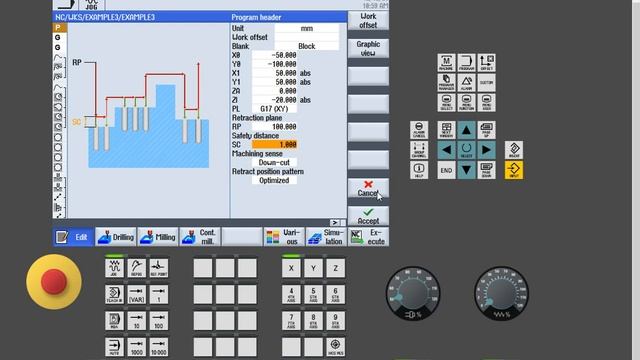This screenshot has width=640, height=360.
Task: Open the Machining sense Down-cut field
Action: (x=274, y=162)
